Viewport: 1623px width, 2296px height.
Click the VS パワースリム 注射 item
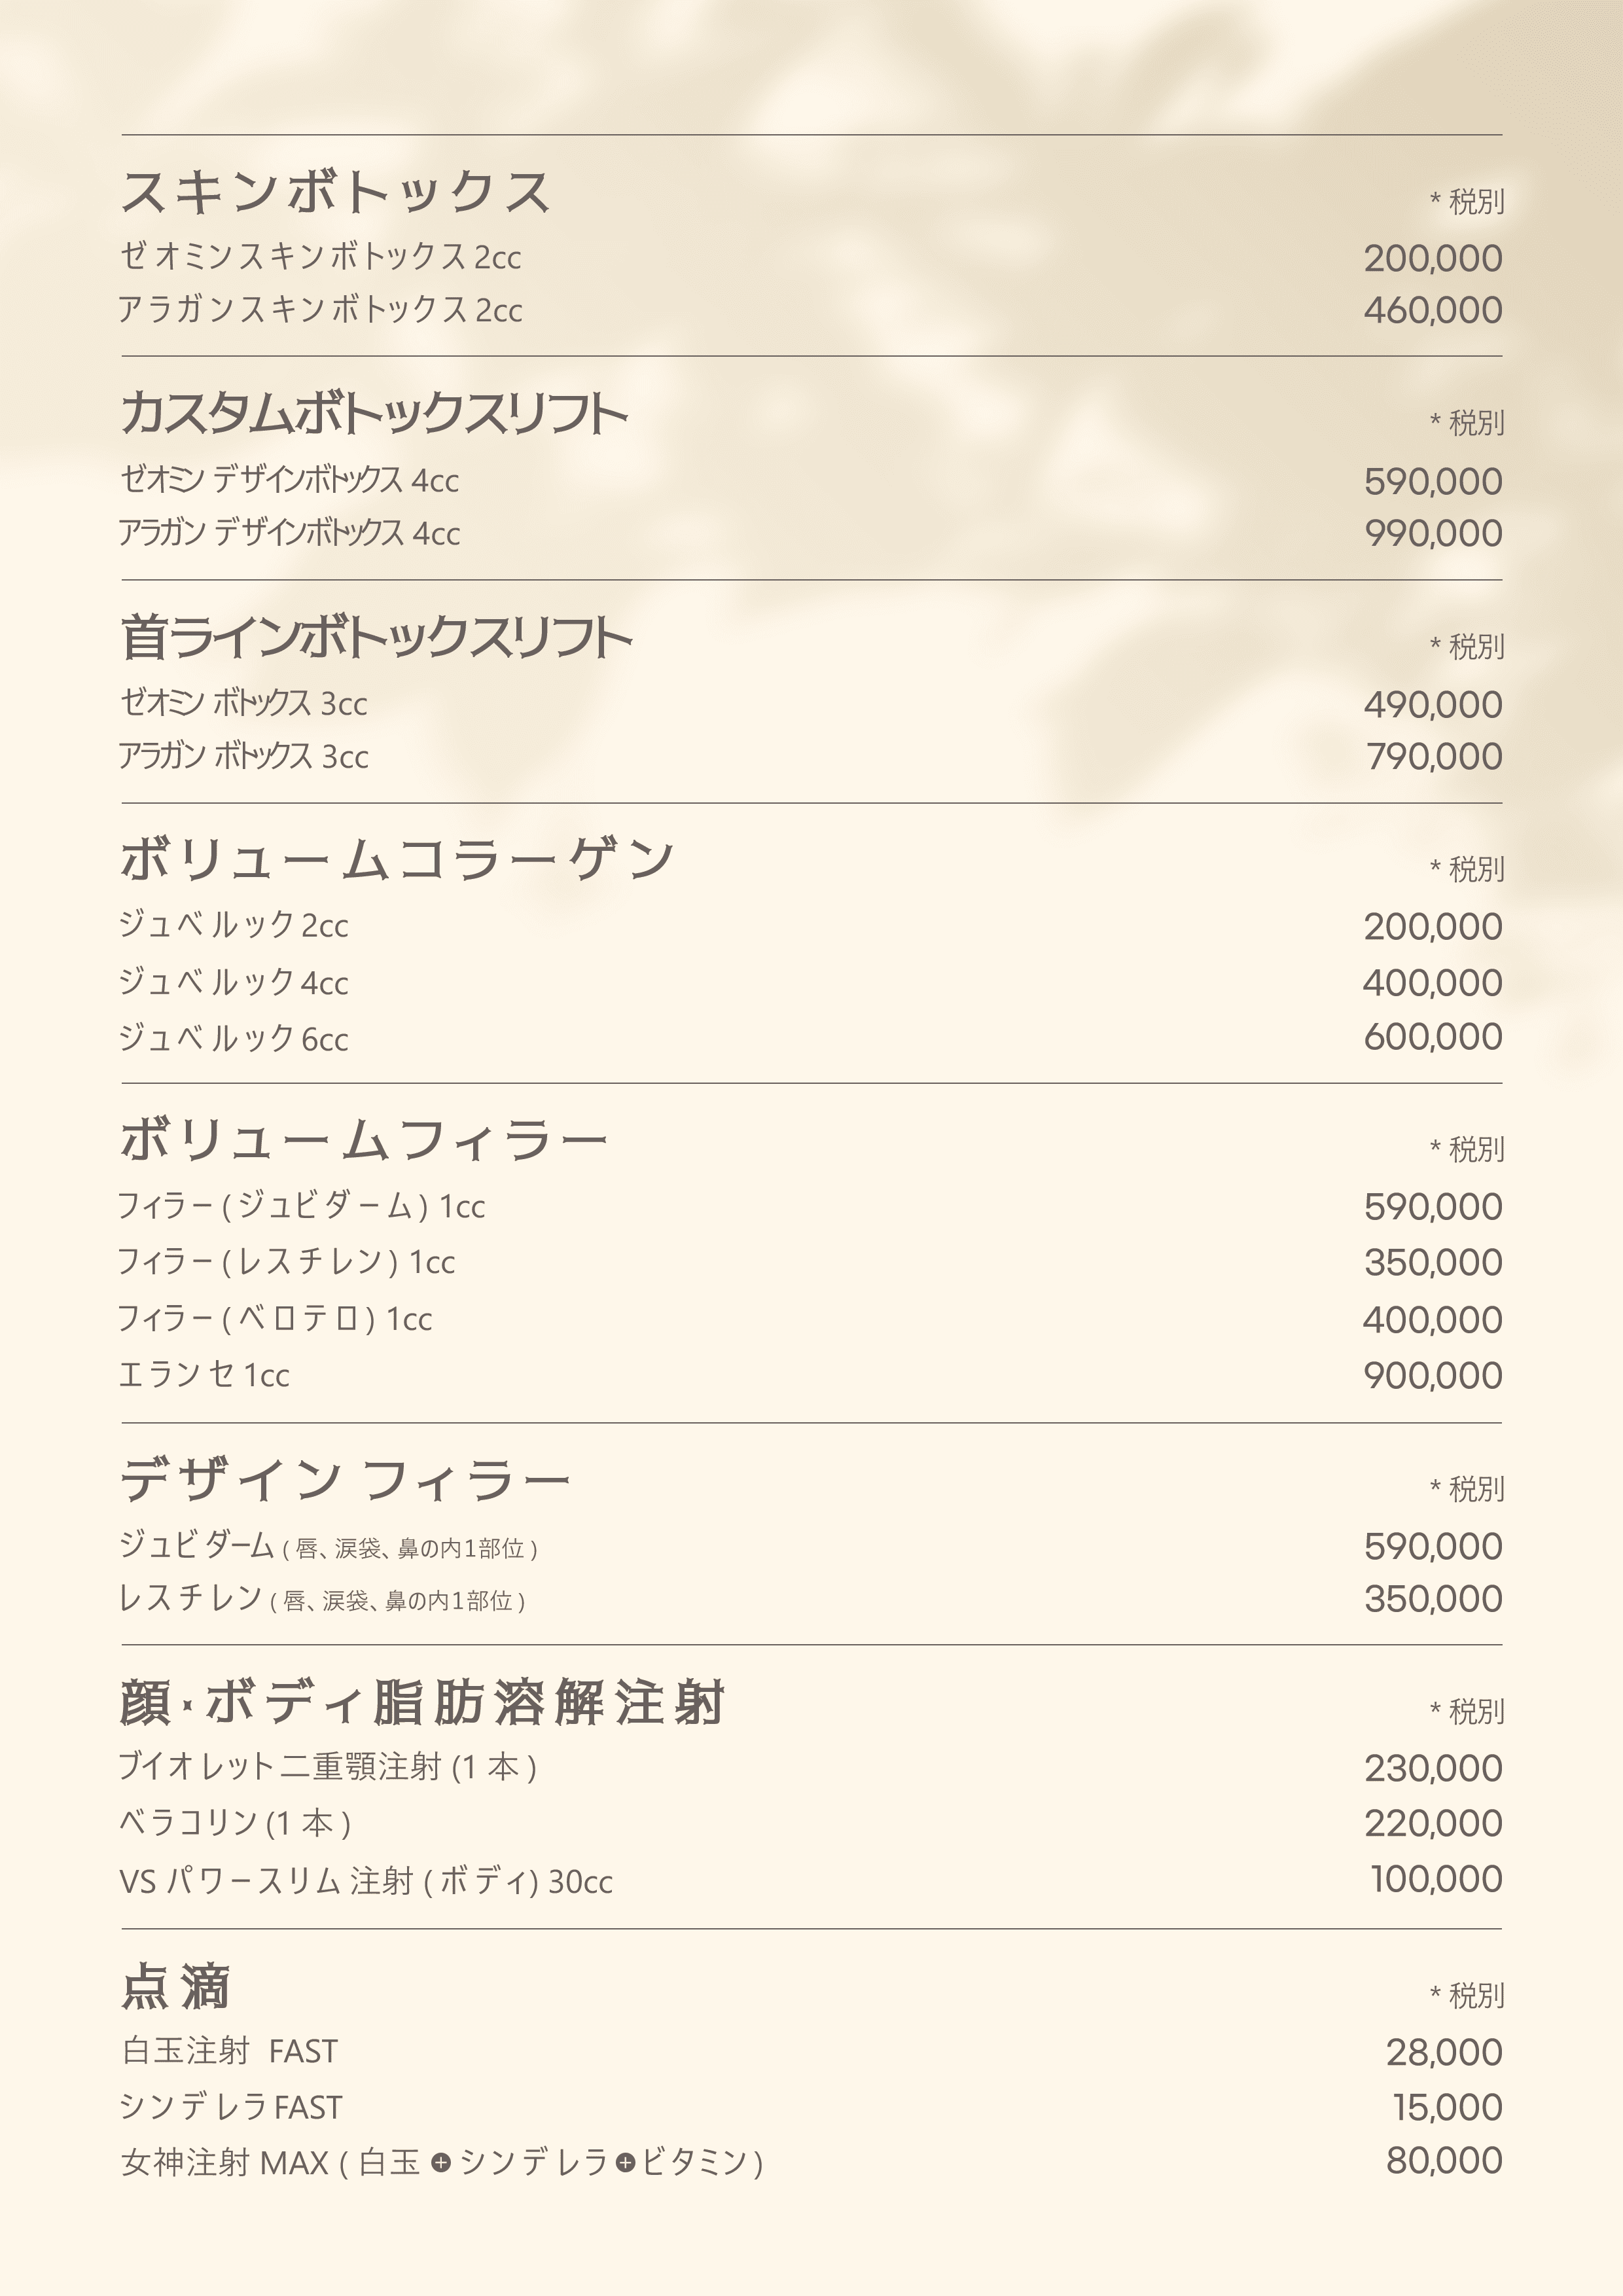coord(366,1881)
